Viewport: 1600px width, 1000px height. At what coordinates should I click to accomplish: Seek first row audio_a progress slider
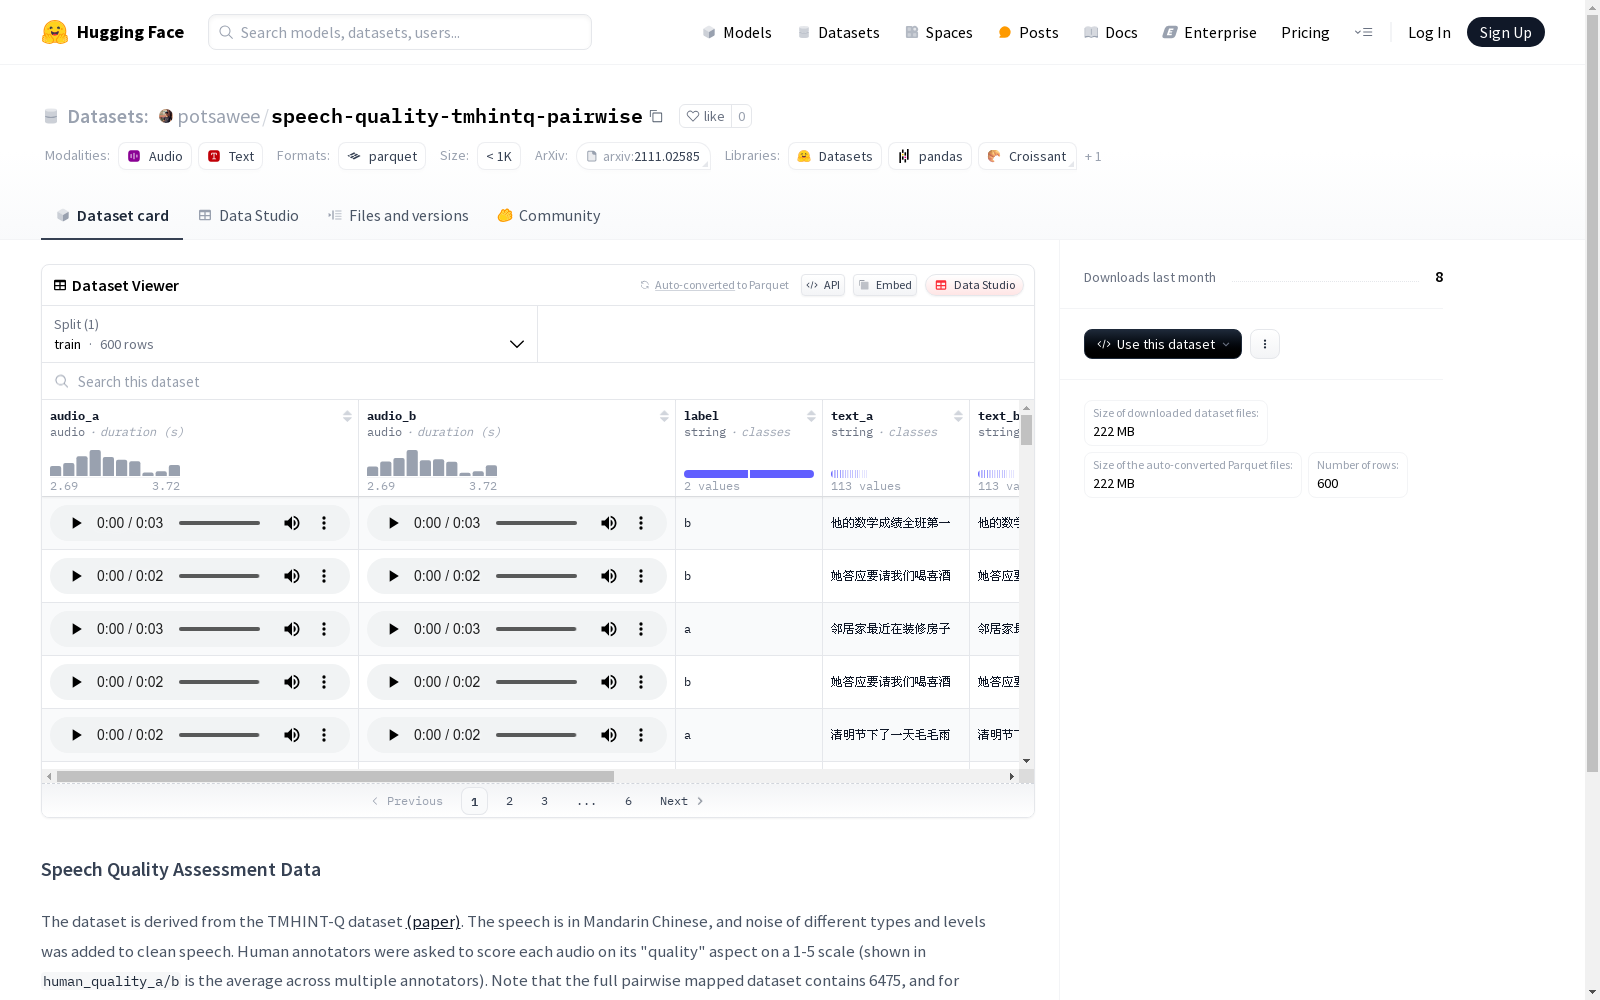coord(219,523)
